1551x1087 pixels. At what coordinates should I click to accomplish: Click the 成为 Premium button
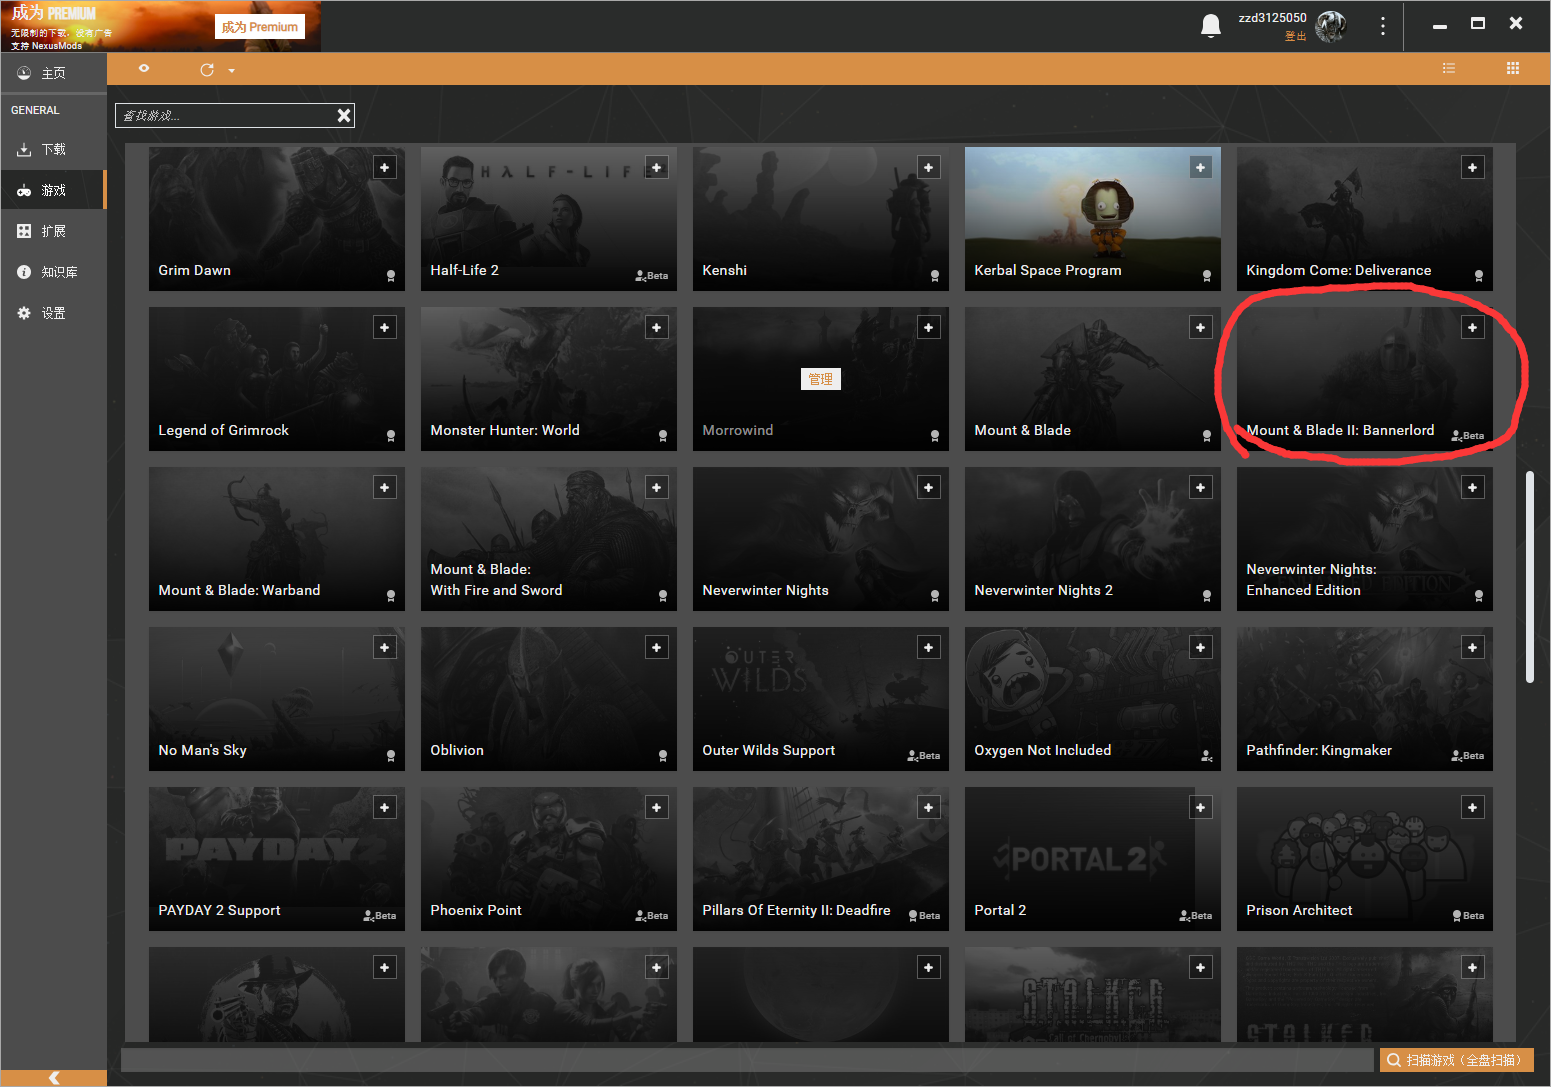[x=260, y=27]
